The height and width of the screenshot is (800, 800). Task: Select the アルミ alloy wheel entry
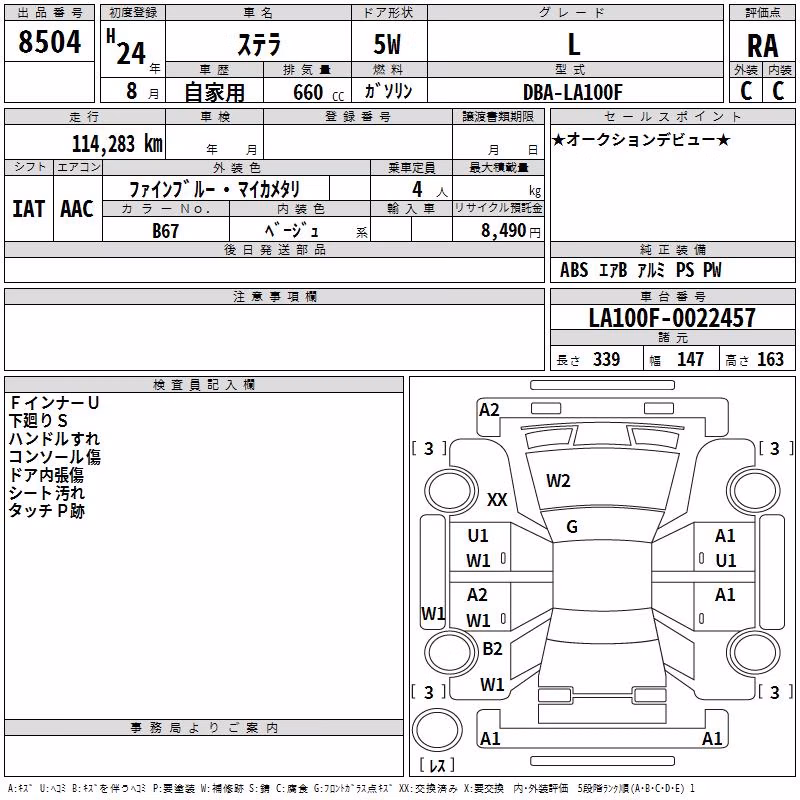[651, 270]
